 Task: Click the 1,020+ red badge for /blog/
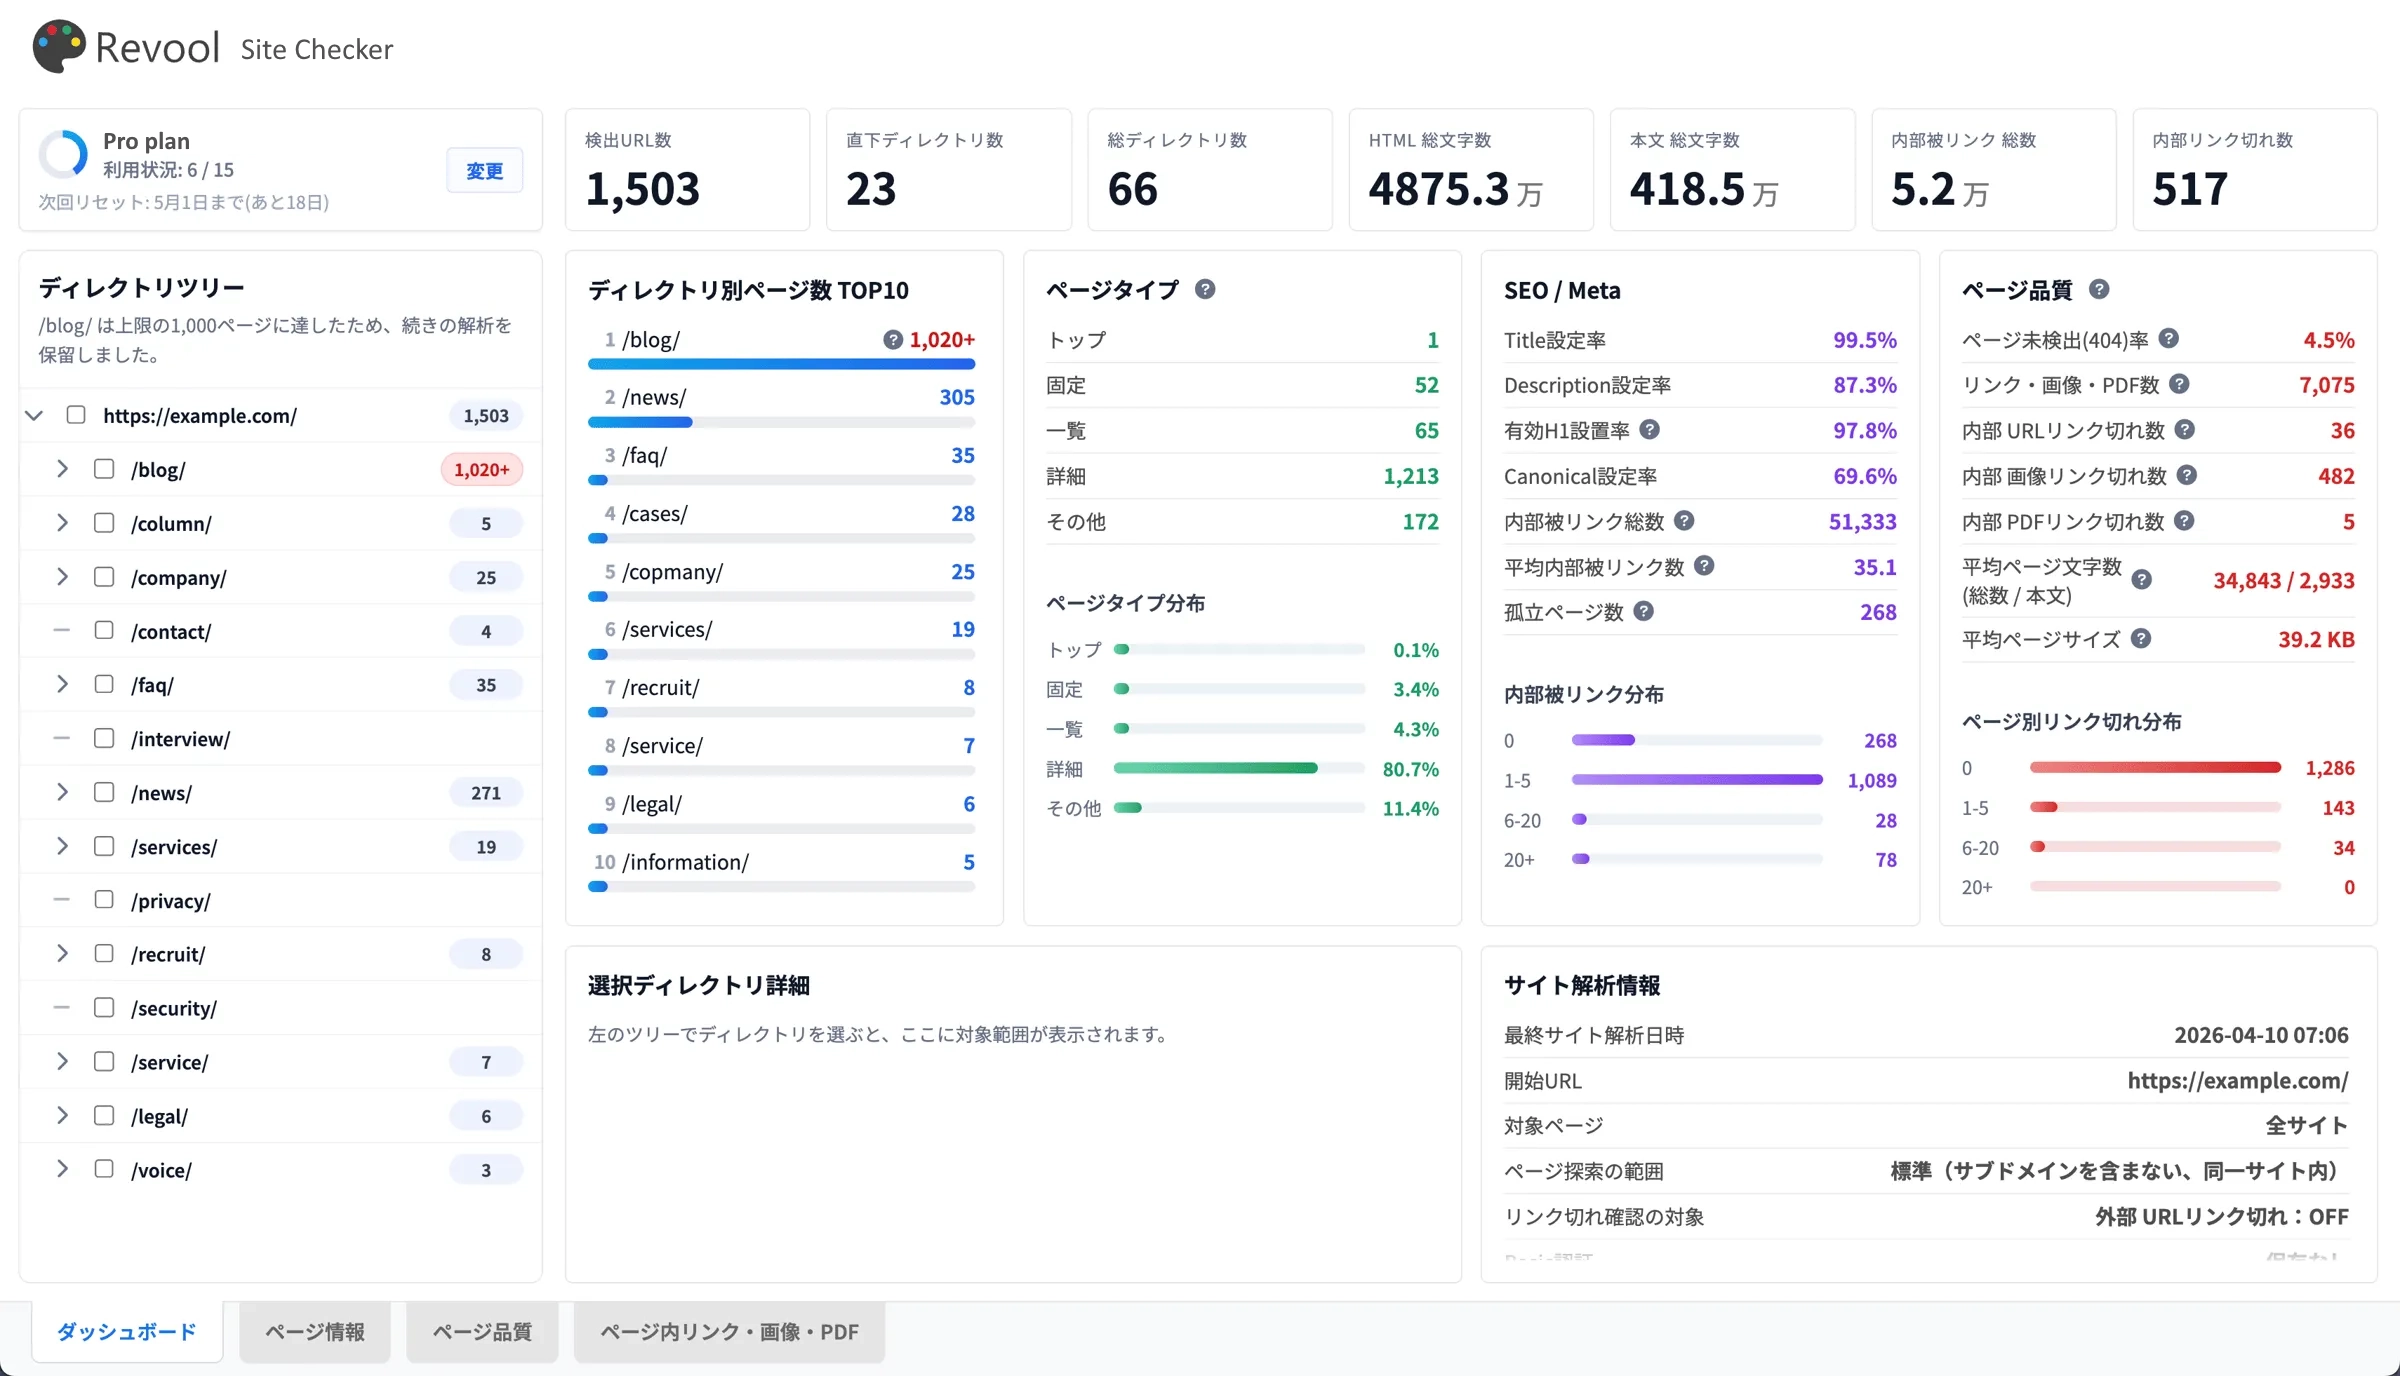pos(482,469)
